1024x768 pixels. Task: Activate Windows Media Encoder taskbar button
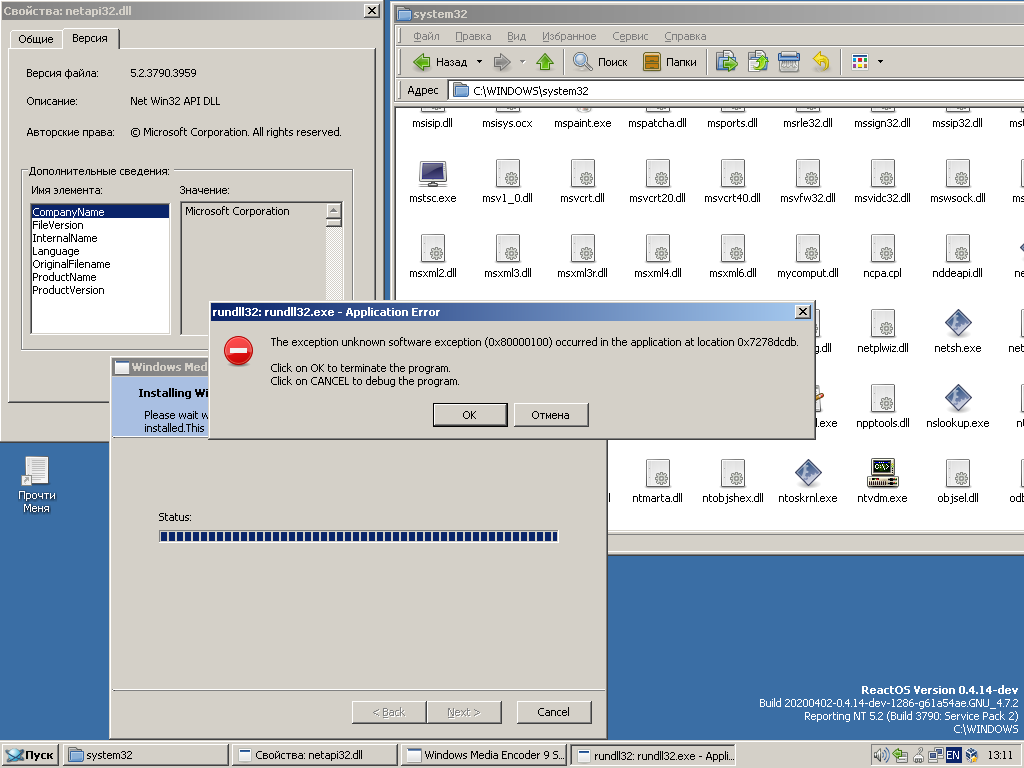[484, 755]
